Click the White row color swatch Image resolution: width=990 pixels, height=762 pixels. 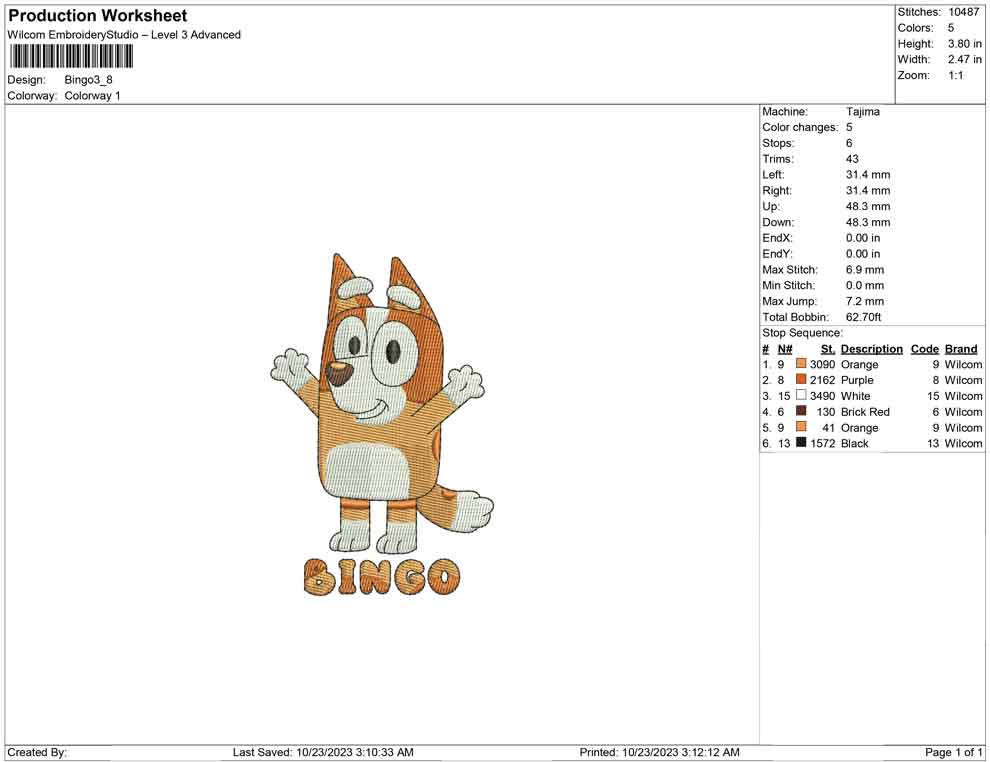[x=801, y=395]
